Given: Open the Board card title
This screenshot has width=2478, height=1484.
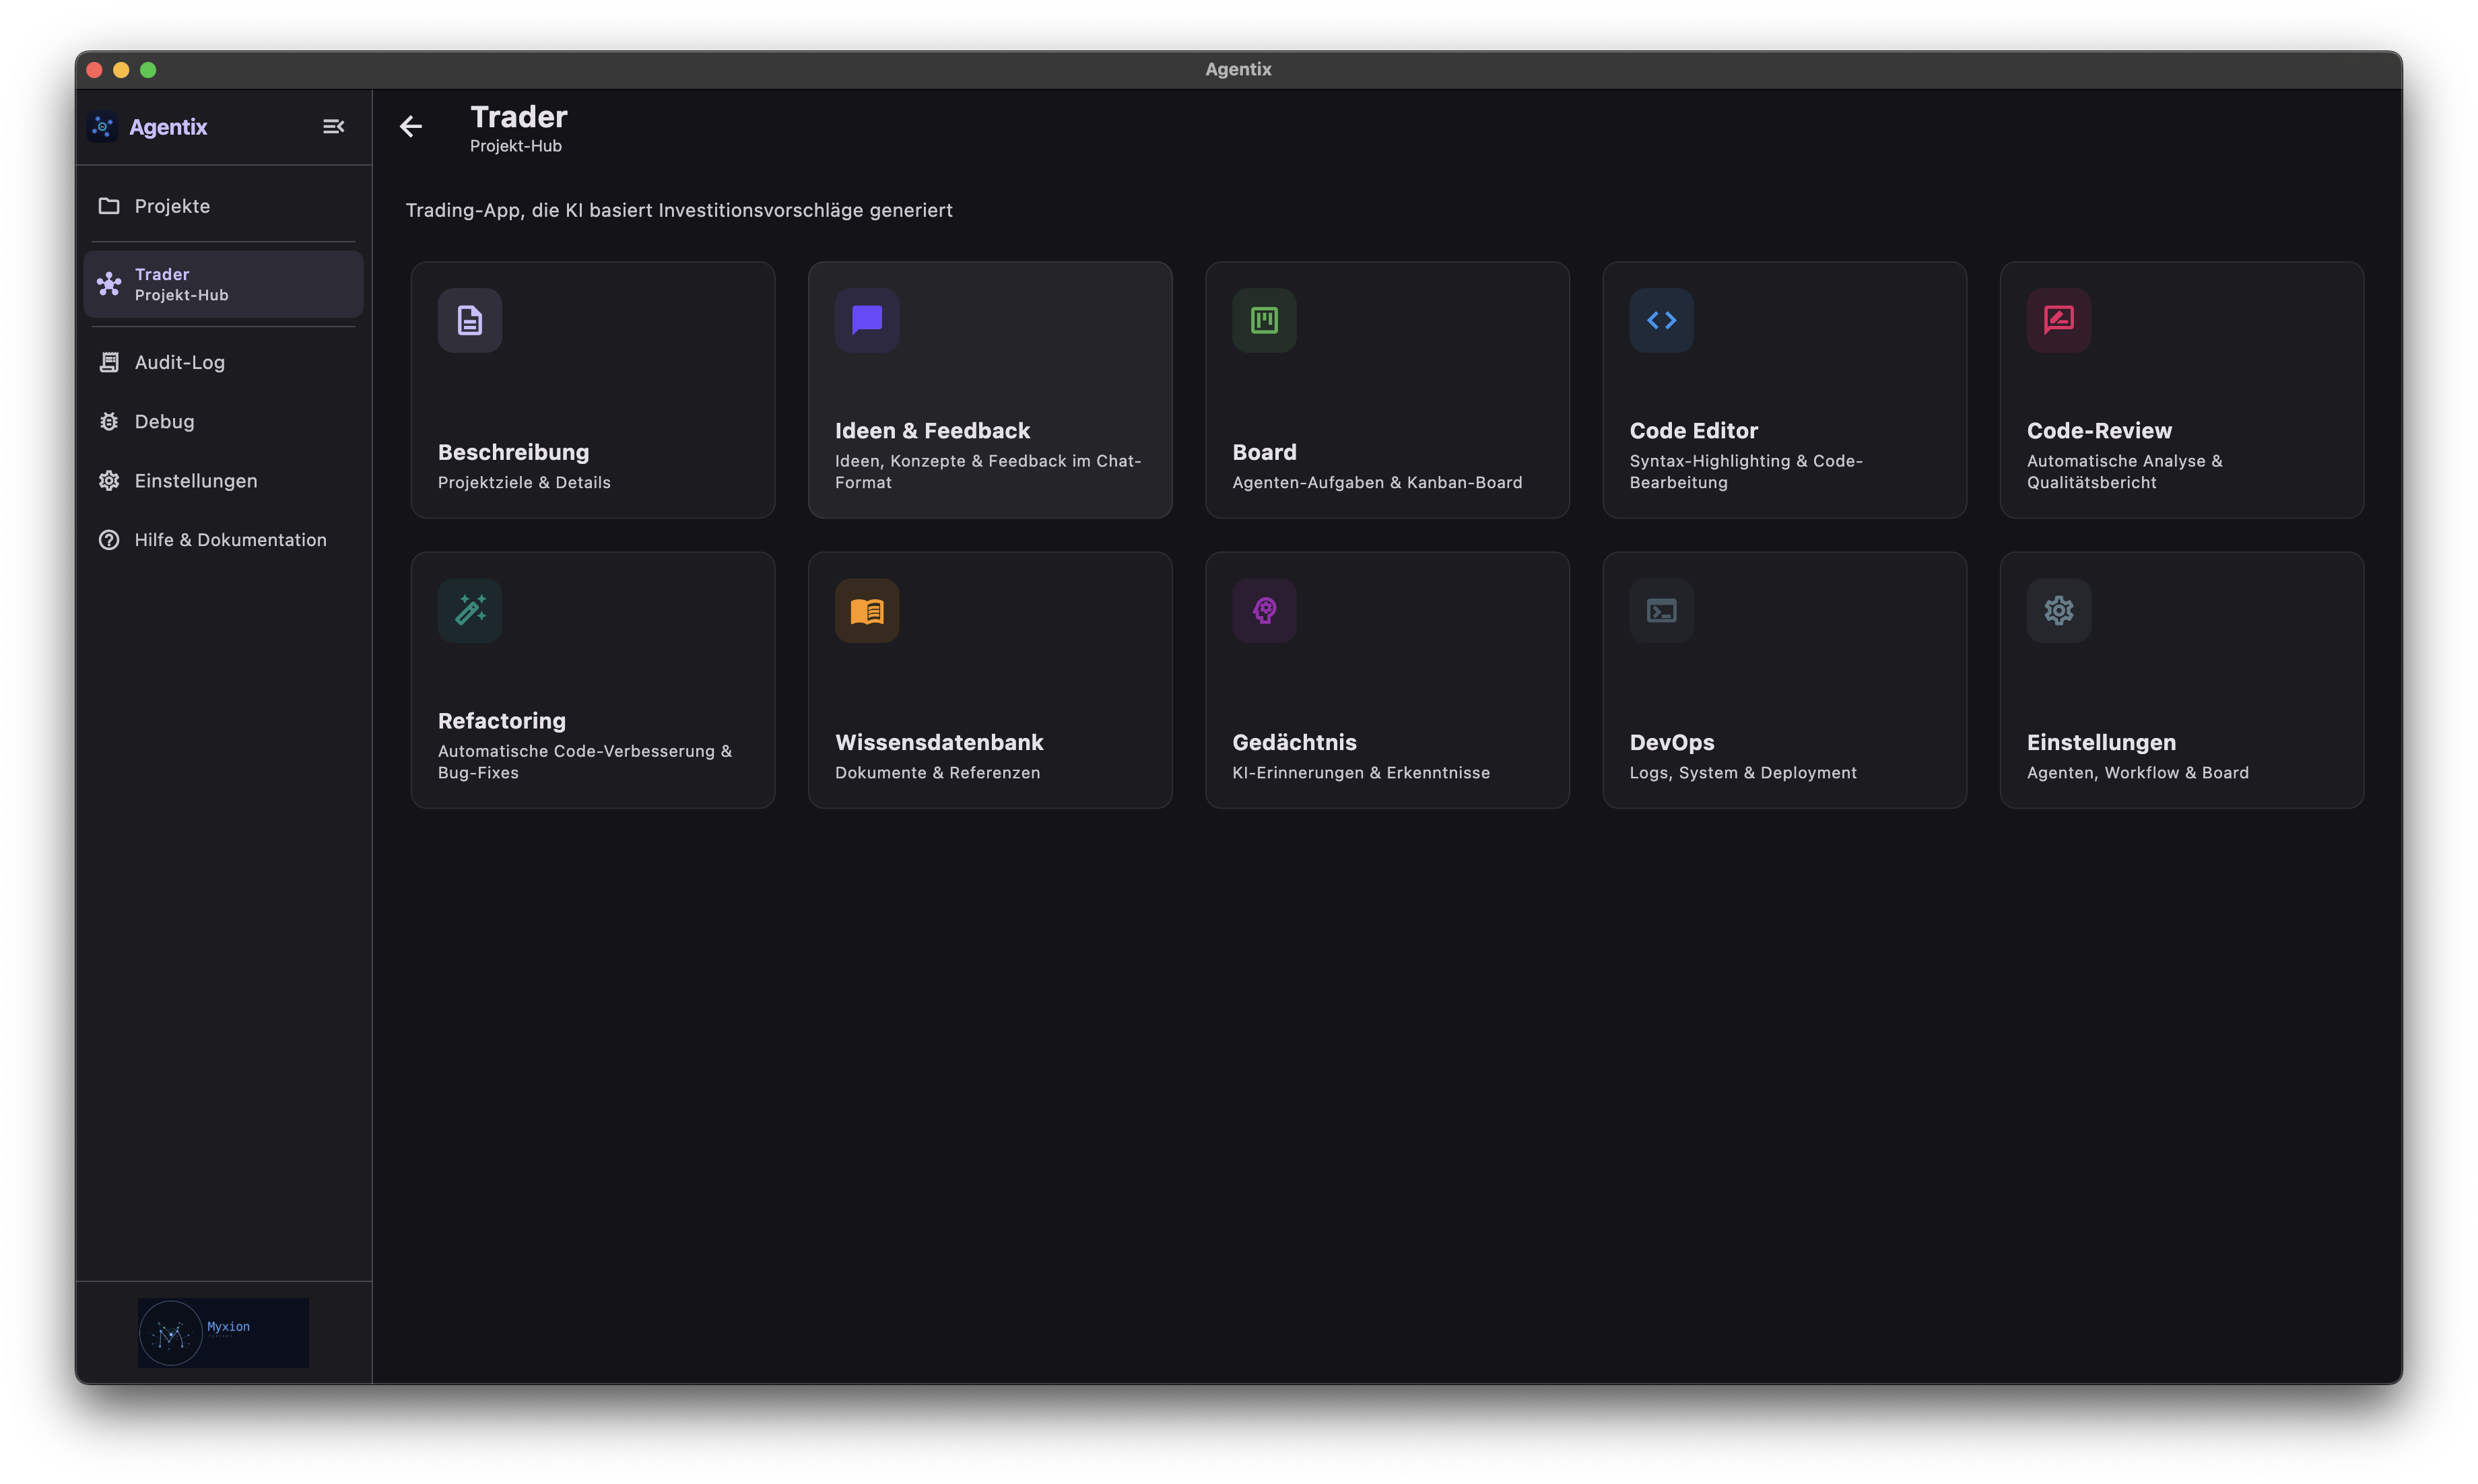Looking at the screenshot, I should point(1264,452).
